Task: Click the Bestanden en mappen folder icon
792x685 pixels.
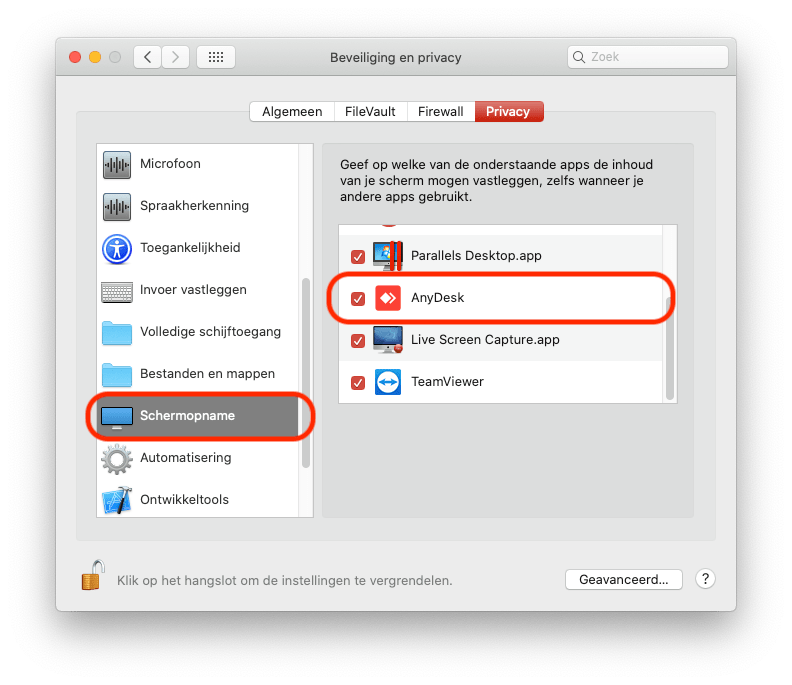Action: point(117,375)
